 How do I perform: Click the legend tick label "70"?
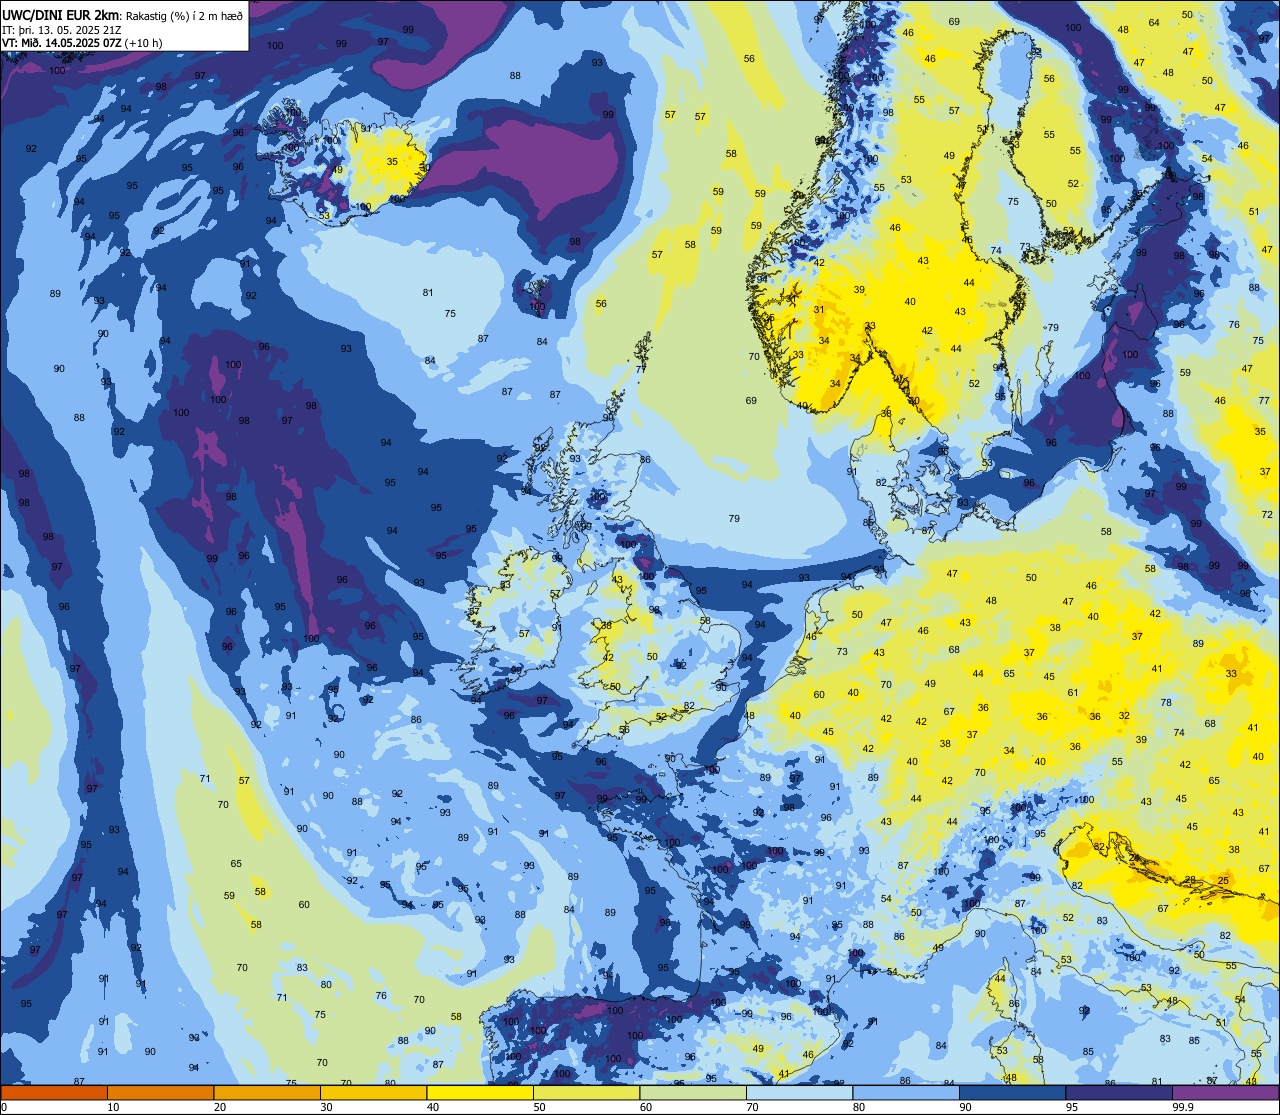tap(752, 1107)
